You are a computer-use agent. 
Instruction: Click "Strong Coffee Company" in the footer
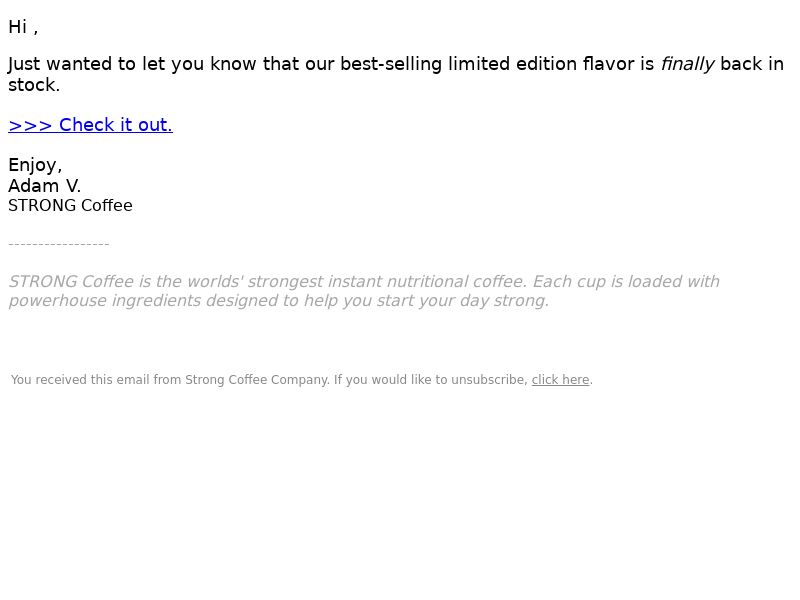pyautogui.click(x=257, y=380)
